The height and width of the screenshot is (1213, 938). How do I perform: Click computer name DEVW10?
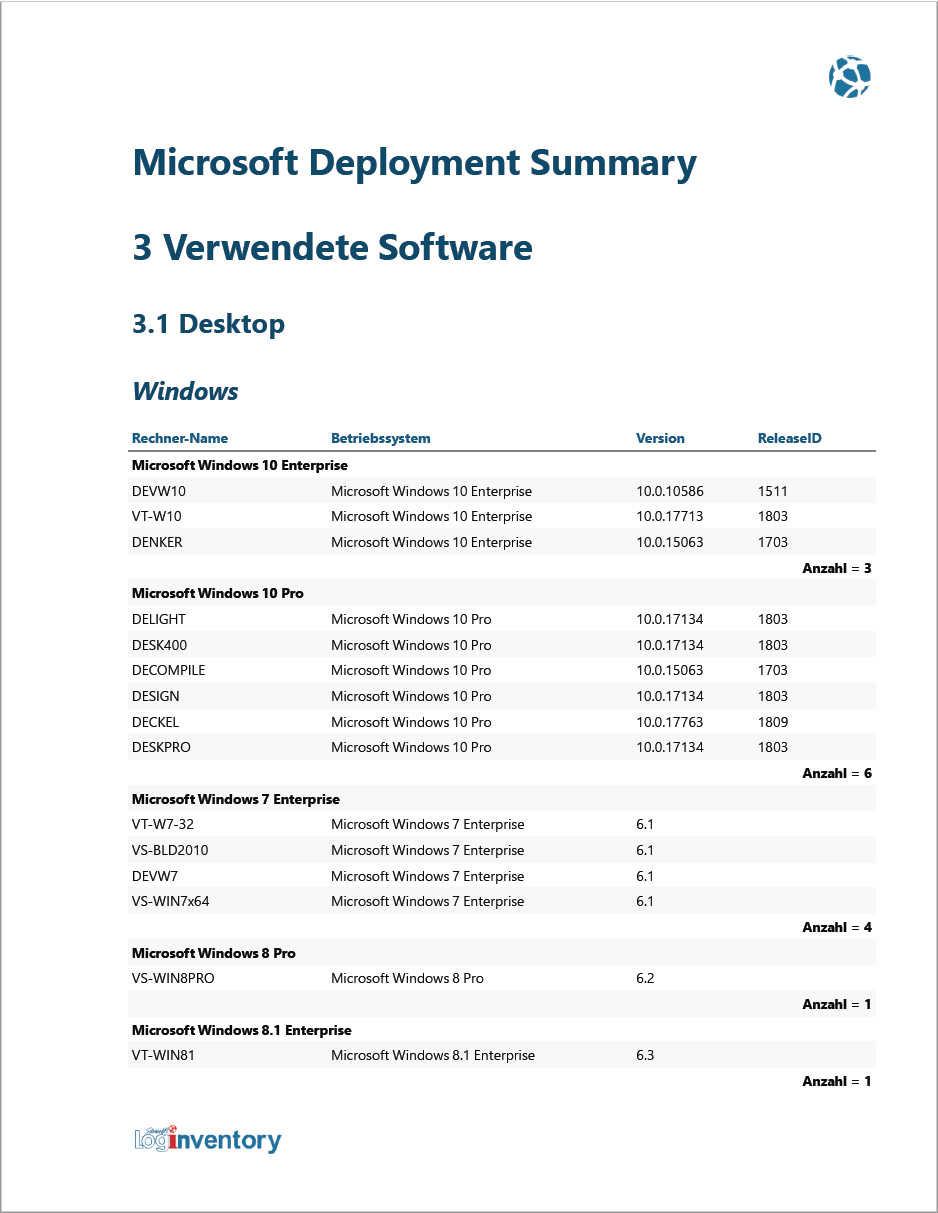tap(159, 491)
